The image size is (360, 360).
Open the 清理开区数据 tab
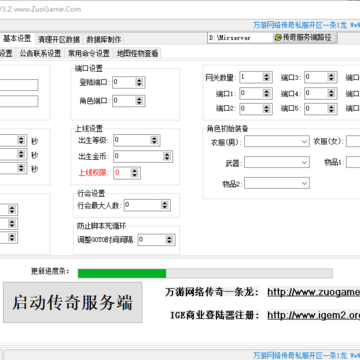59,39
